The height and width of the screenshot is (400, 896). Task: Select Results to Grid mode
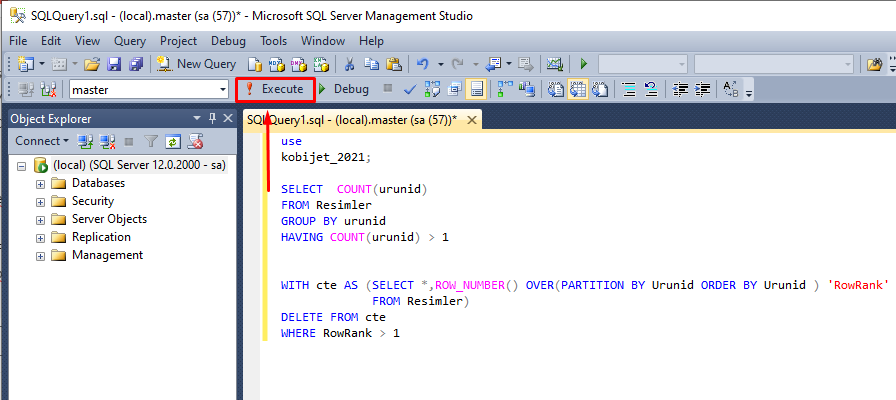point(578,89)
